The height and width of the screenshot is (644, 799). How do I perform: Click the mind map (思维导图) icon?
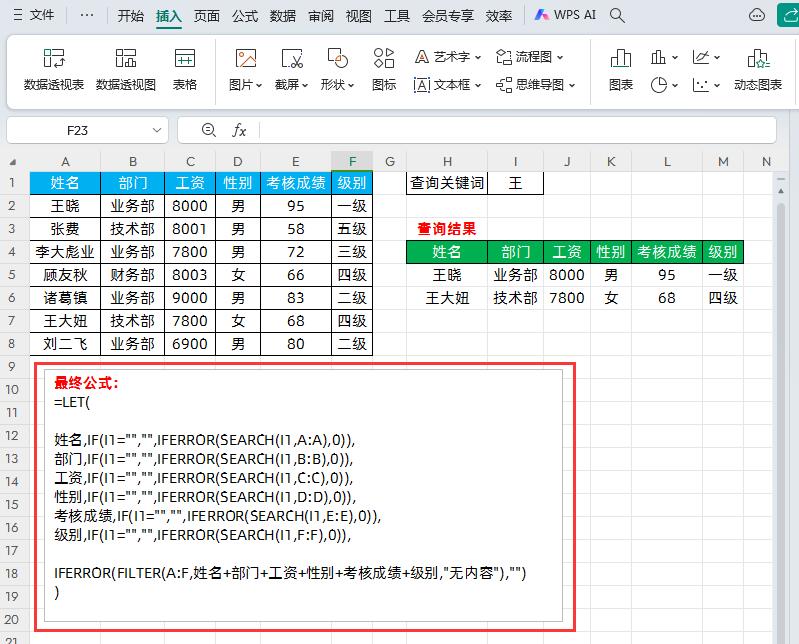tap(504, 85)
